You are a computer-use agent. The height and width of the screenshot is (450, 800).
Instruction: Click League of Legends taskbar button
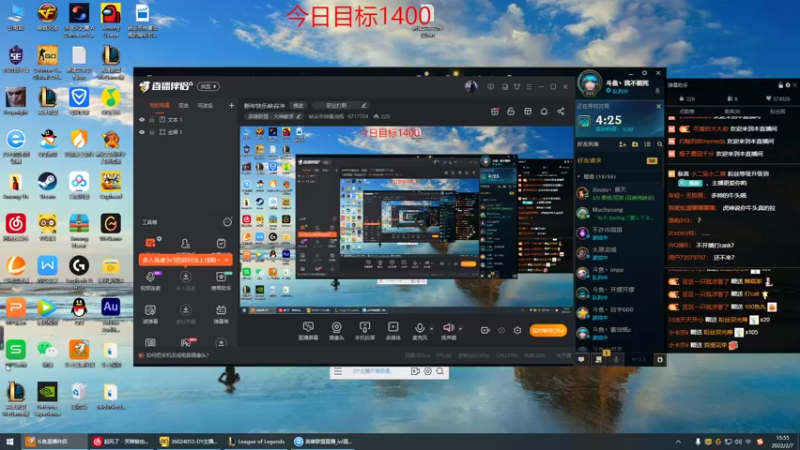tap(256, 441)
